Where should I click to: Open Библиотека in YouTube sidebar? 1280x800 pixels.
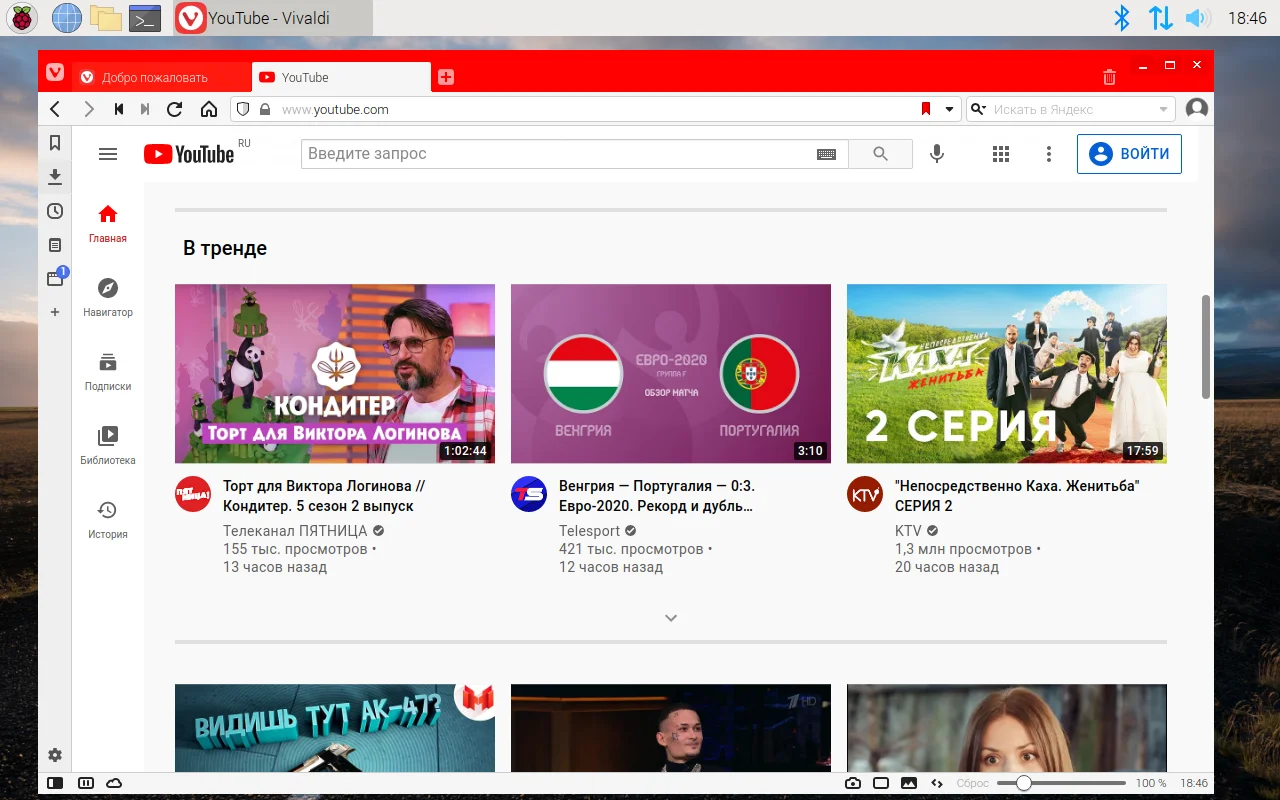(108, 445)
